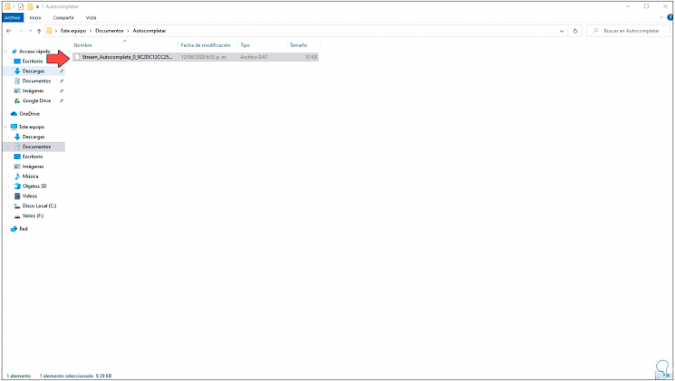675x381 pixels.
Task: Expand the OneDrive tree node arrow
Action: coord(6,114)
